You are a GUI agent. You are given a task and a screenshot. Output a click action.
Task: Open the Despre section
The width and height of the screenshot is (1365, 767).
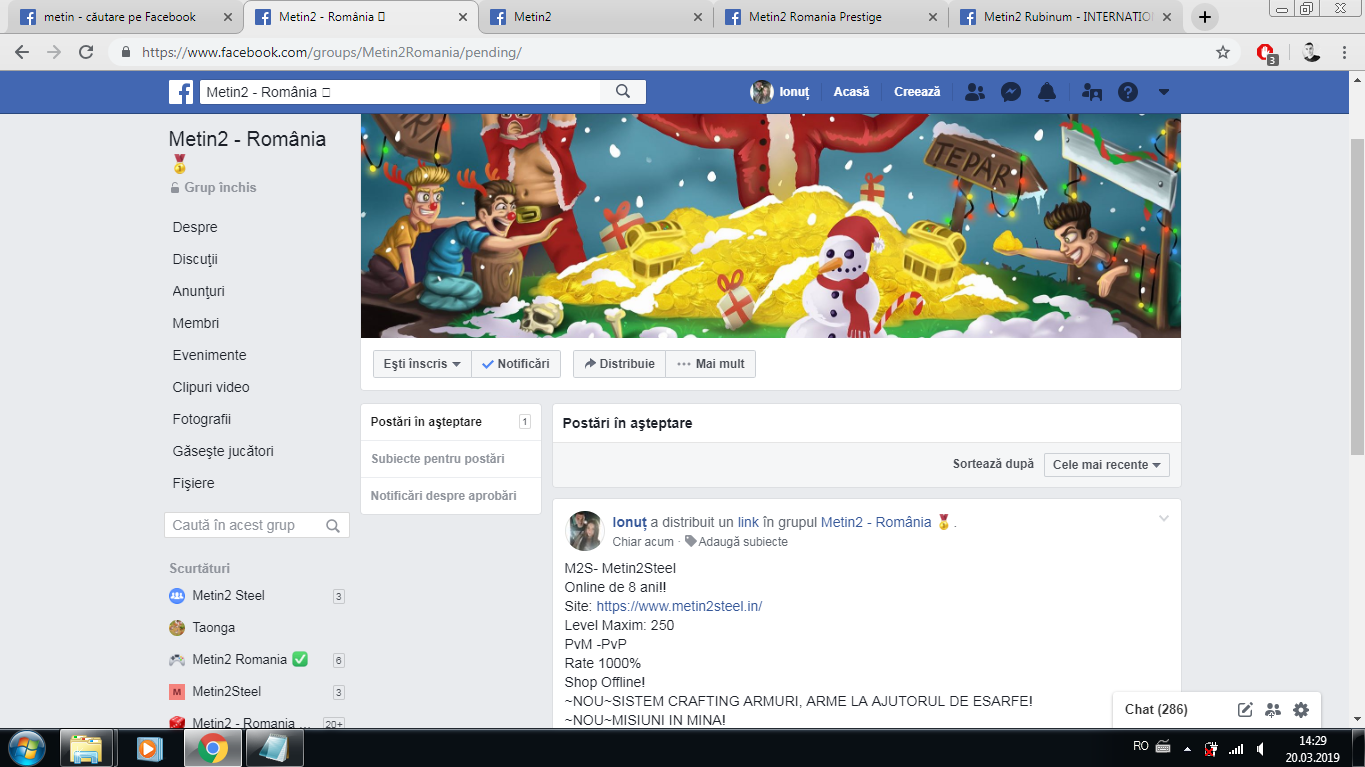click(195, 227)
